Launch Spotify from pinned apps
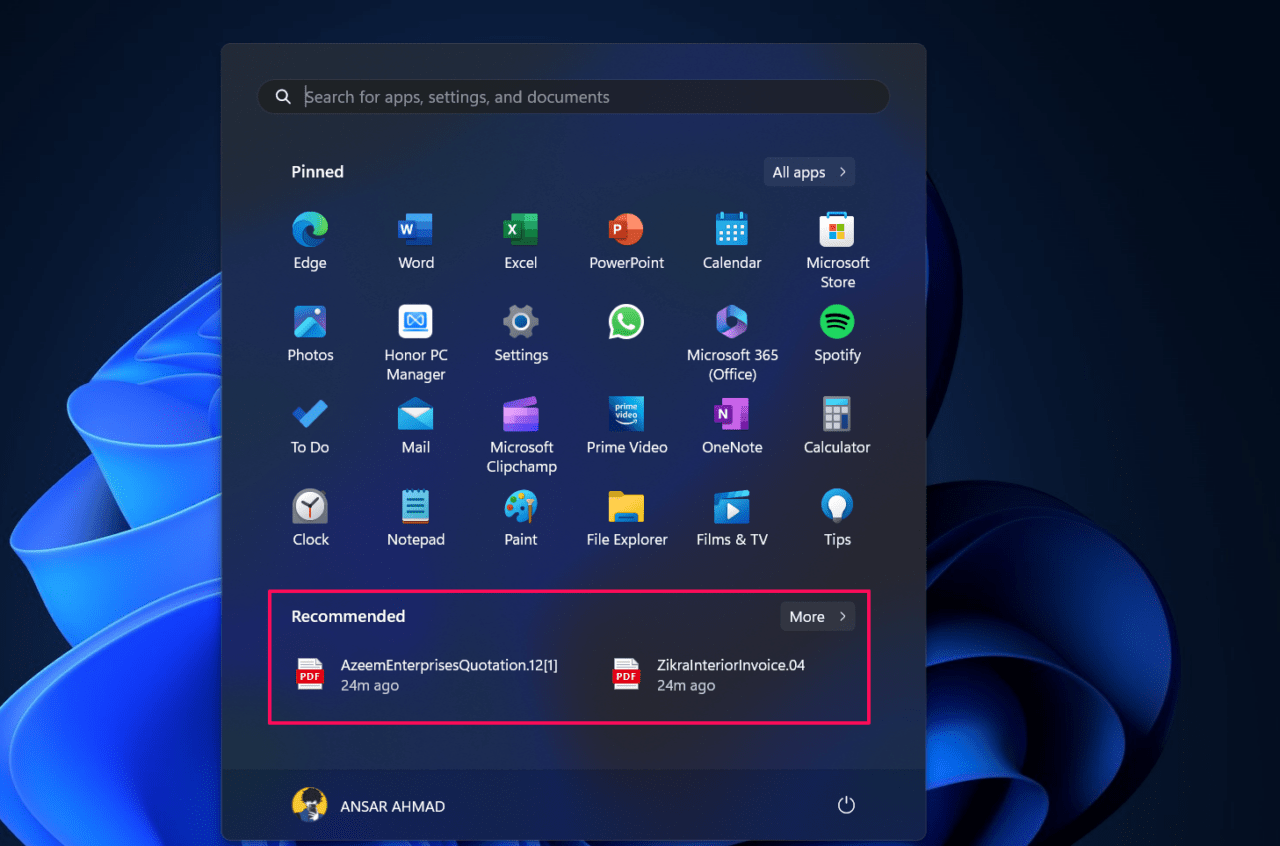This screenshot has height=846, width=1280. click(837, 322)
